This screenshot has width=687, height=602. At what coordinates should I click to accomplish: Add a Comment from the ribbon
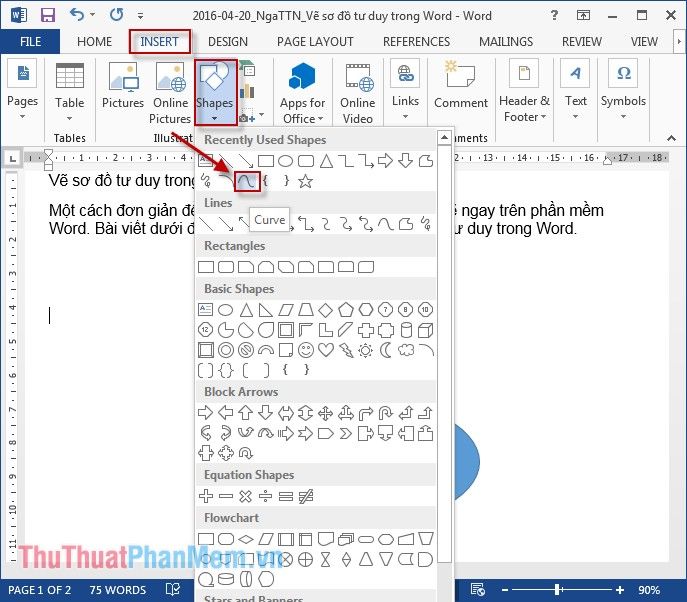click(x=460, y=85)
